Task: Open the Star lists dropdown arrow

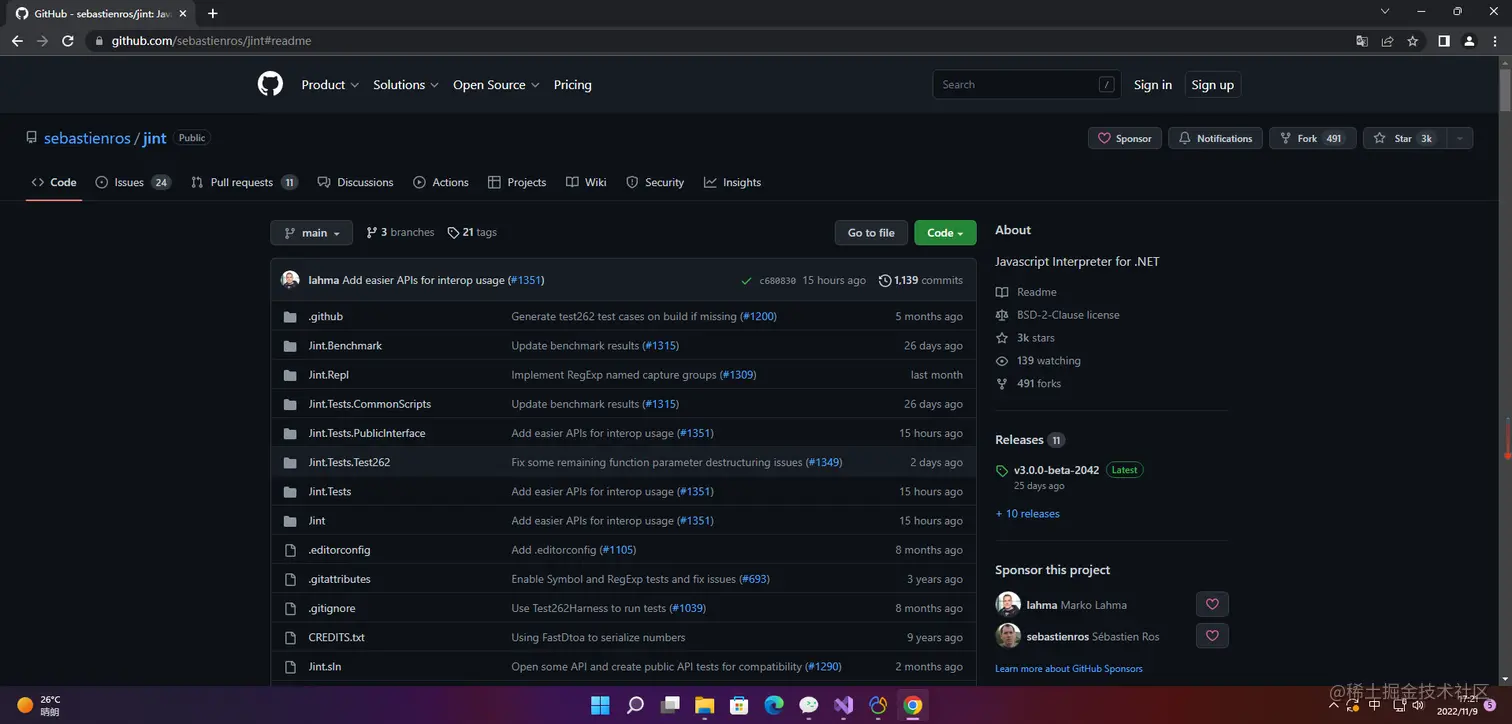Action: 1460,138
